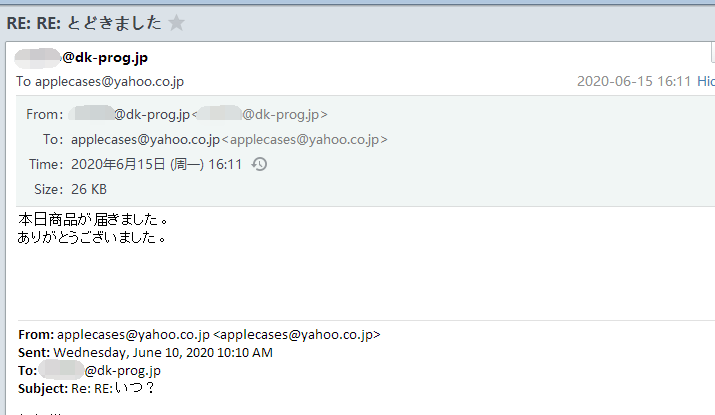Click the 26 KB size value

click(x=89, y=189)
